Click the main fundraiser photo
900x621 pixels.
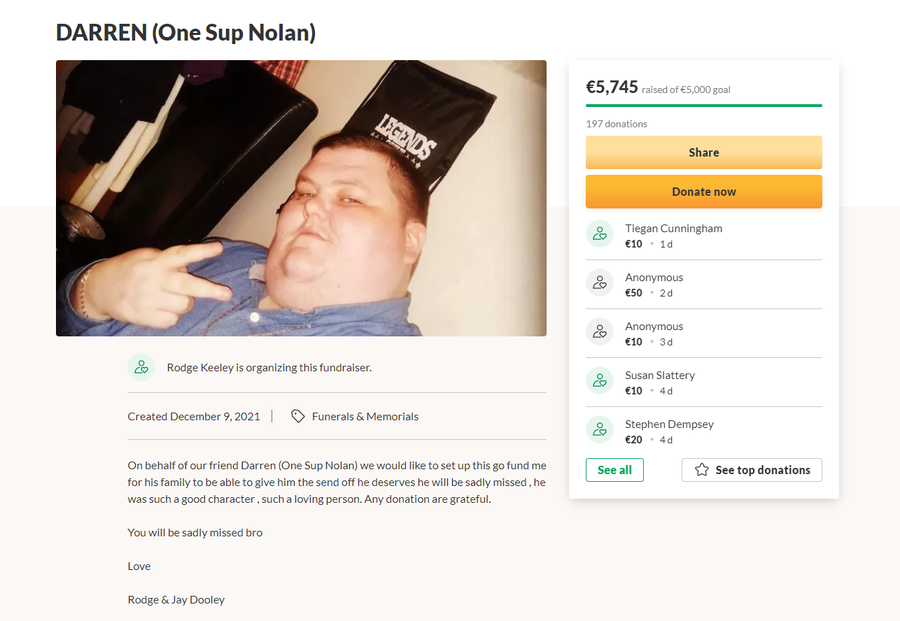pyautogui.click(x=301, y=198)
